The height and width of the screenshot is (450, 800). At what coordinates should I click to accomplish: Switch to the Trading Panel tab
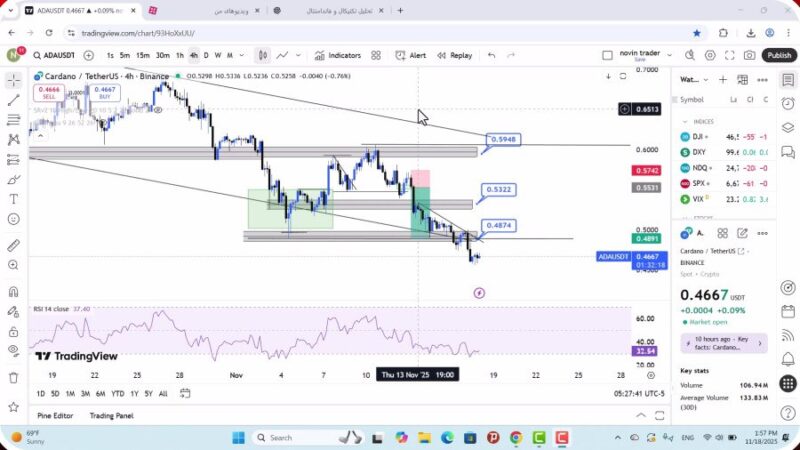pyautogui.click(x=111, y=415)
